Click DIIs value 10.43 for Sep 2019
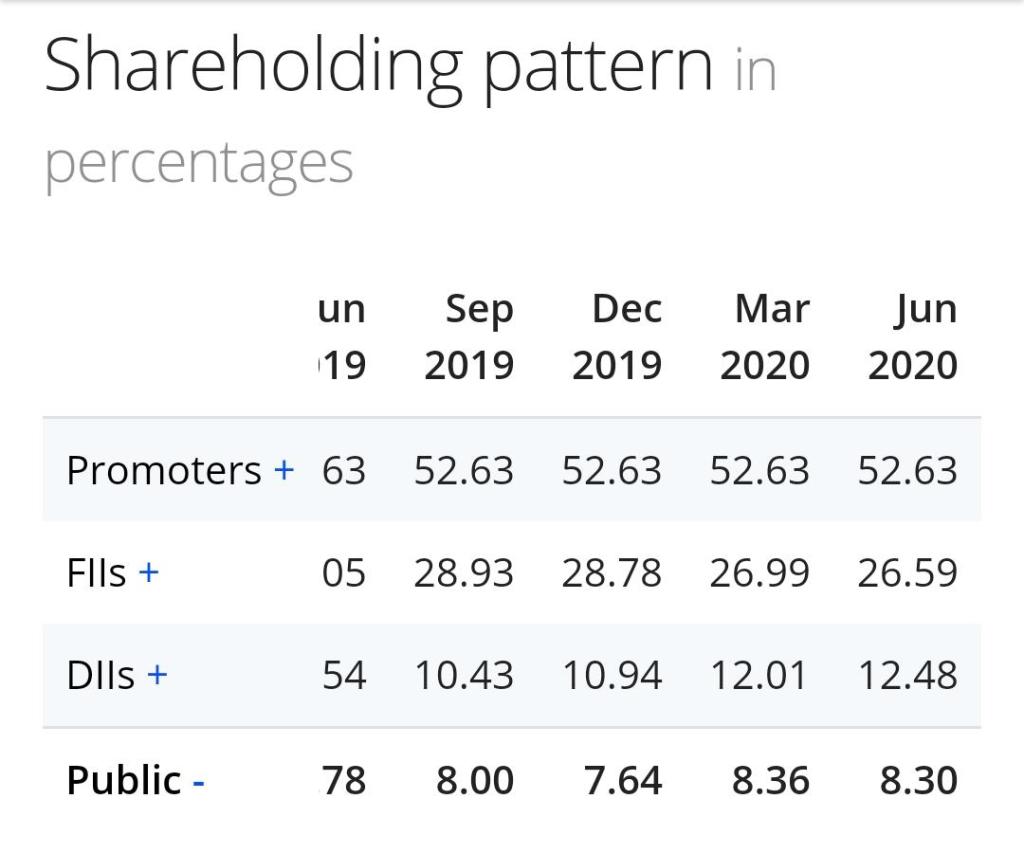Viewport: 1024px width, 853px height. click(x=464, y=676)
